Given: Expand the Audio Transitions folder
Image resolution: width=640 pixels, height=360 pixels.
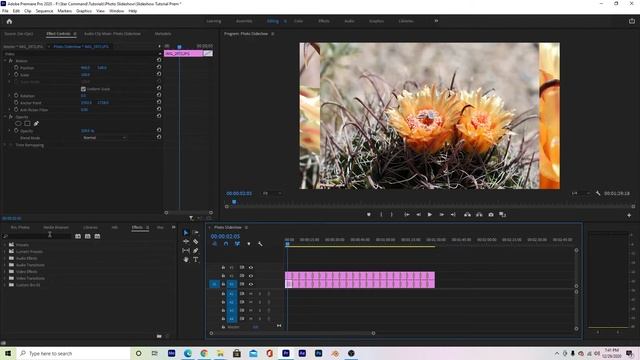Looking at the screenshot, I should pos(5,265).
